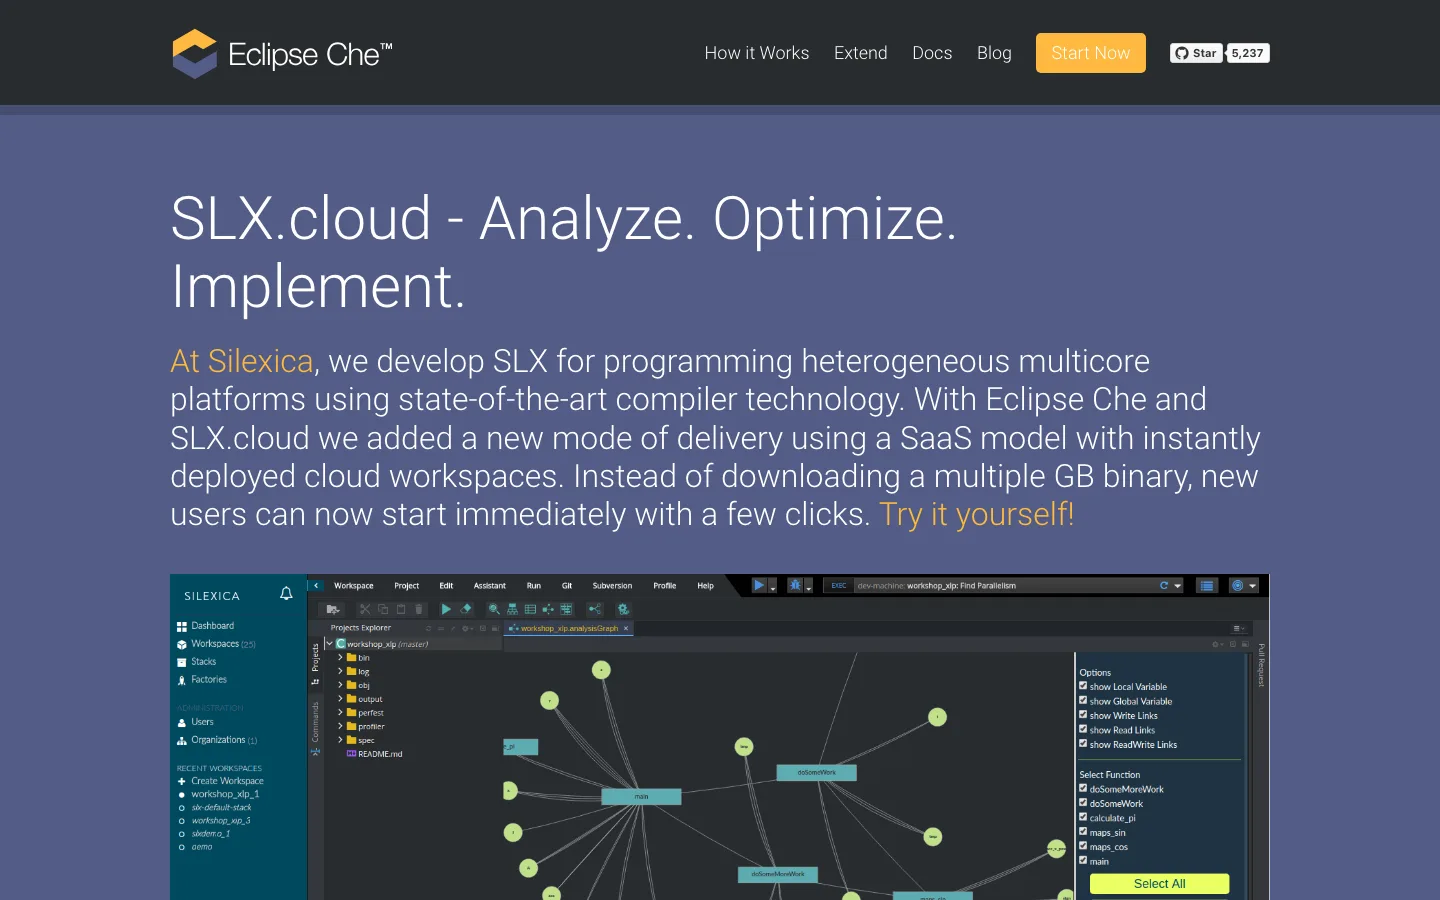Click the Users person icon in sidebar
Image resolution: width=1440 pixels, height=900 pixels.
(x=182, y=722)
